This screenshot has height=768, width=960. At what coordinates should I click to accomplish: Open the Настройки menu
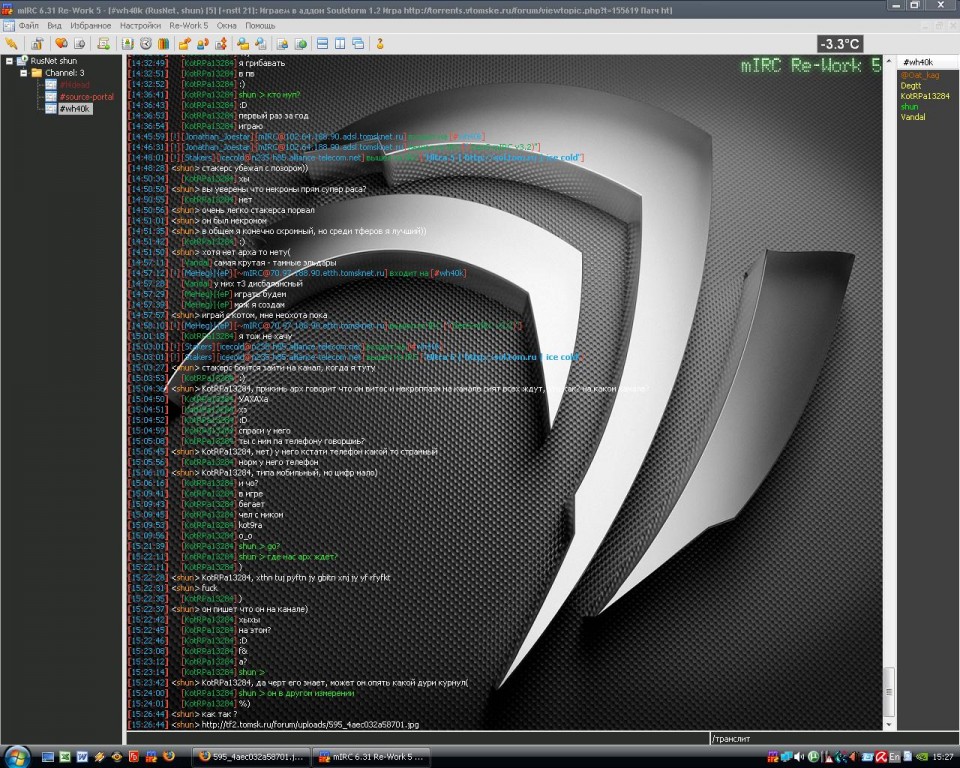(140, 26)
